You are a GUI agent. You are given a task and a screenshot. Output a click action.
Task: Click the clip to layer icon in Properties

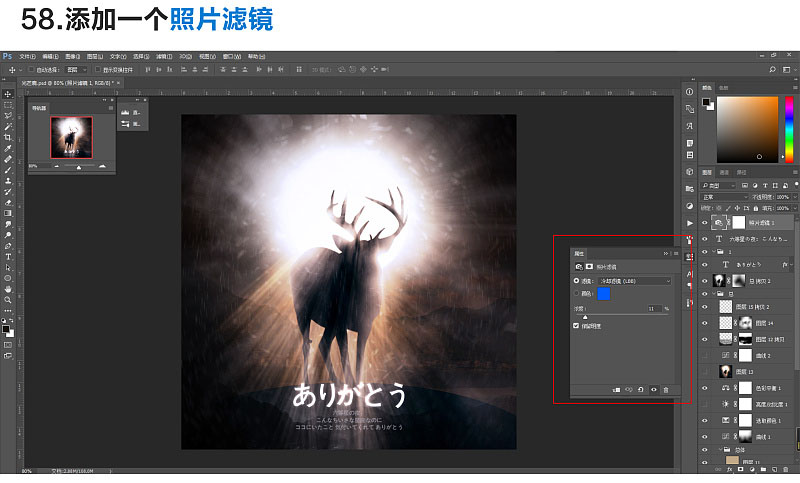click(616, 390)
